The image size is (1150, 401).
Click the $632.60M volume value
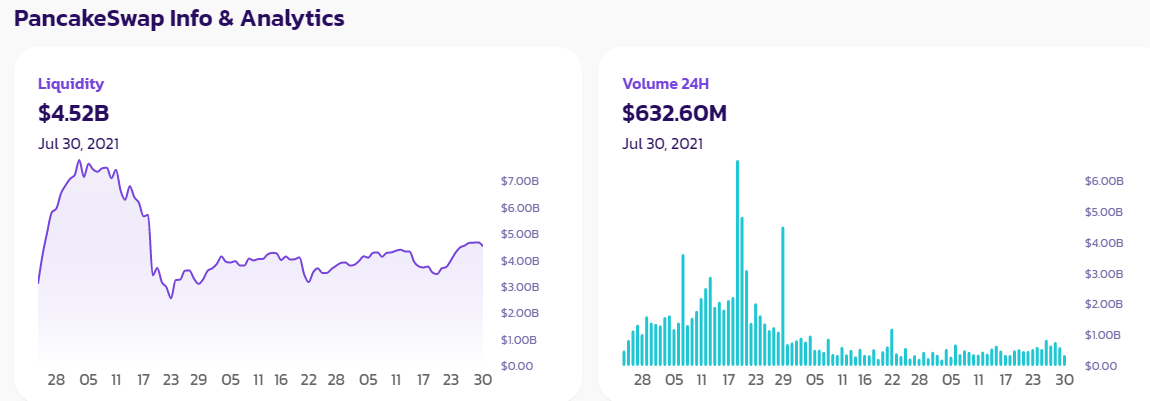[675, 114]
